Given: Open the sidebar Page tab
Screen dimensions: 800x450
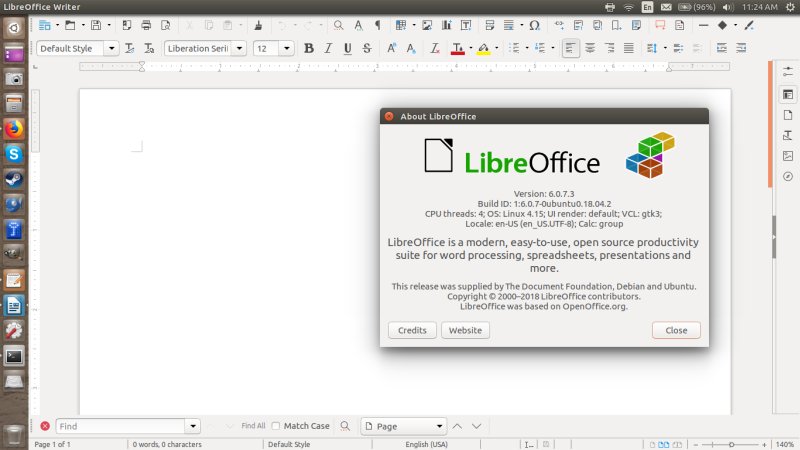Looking at the screenshot, I should (788, 115).
